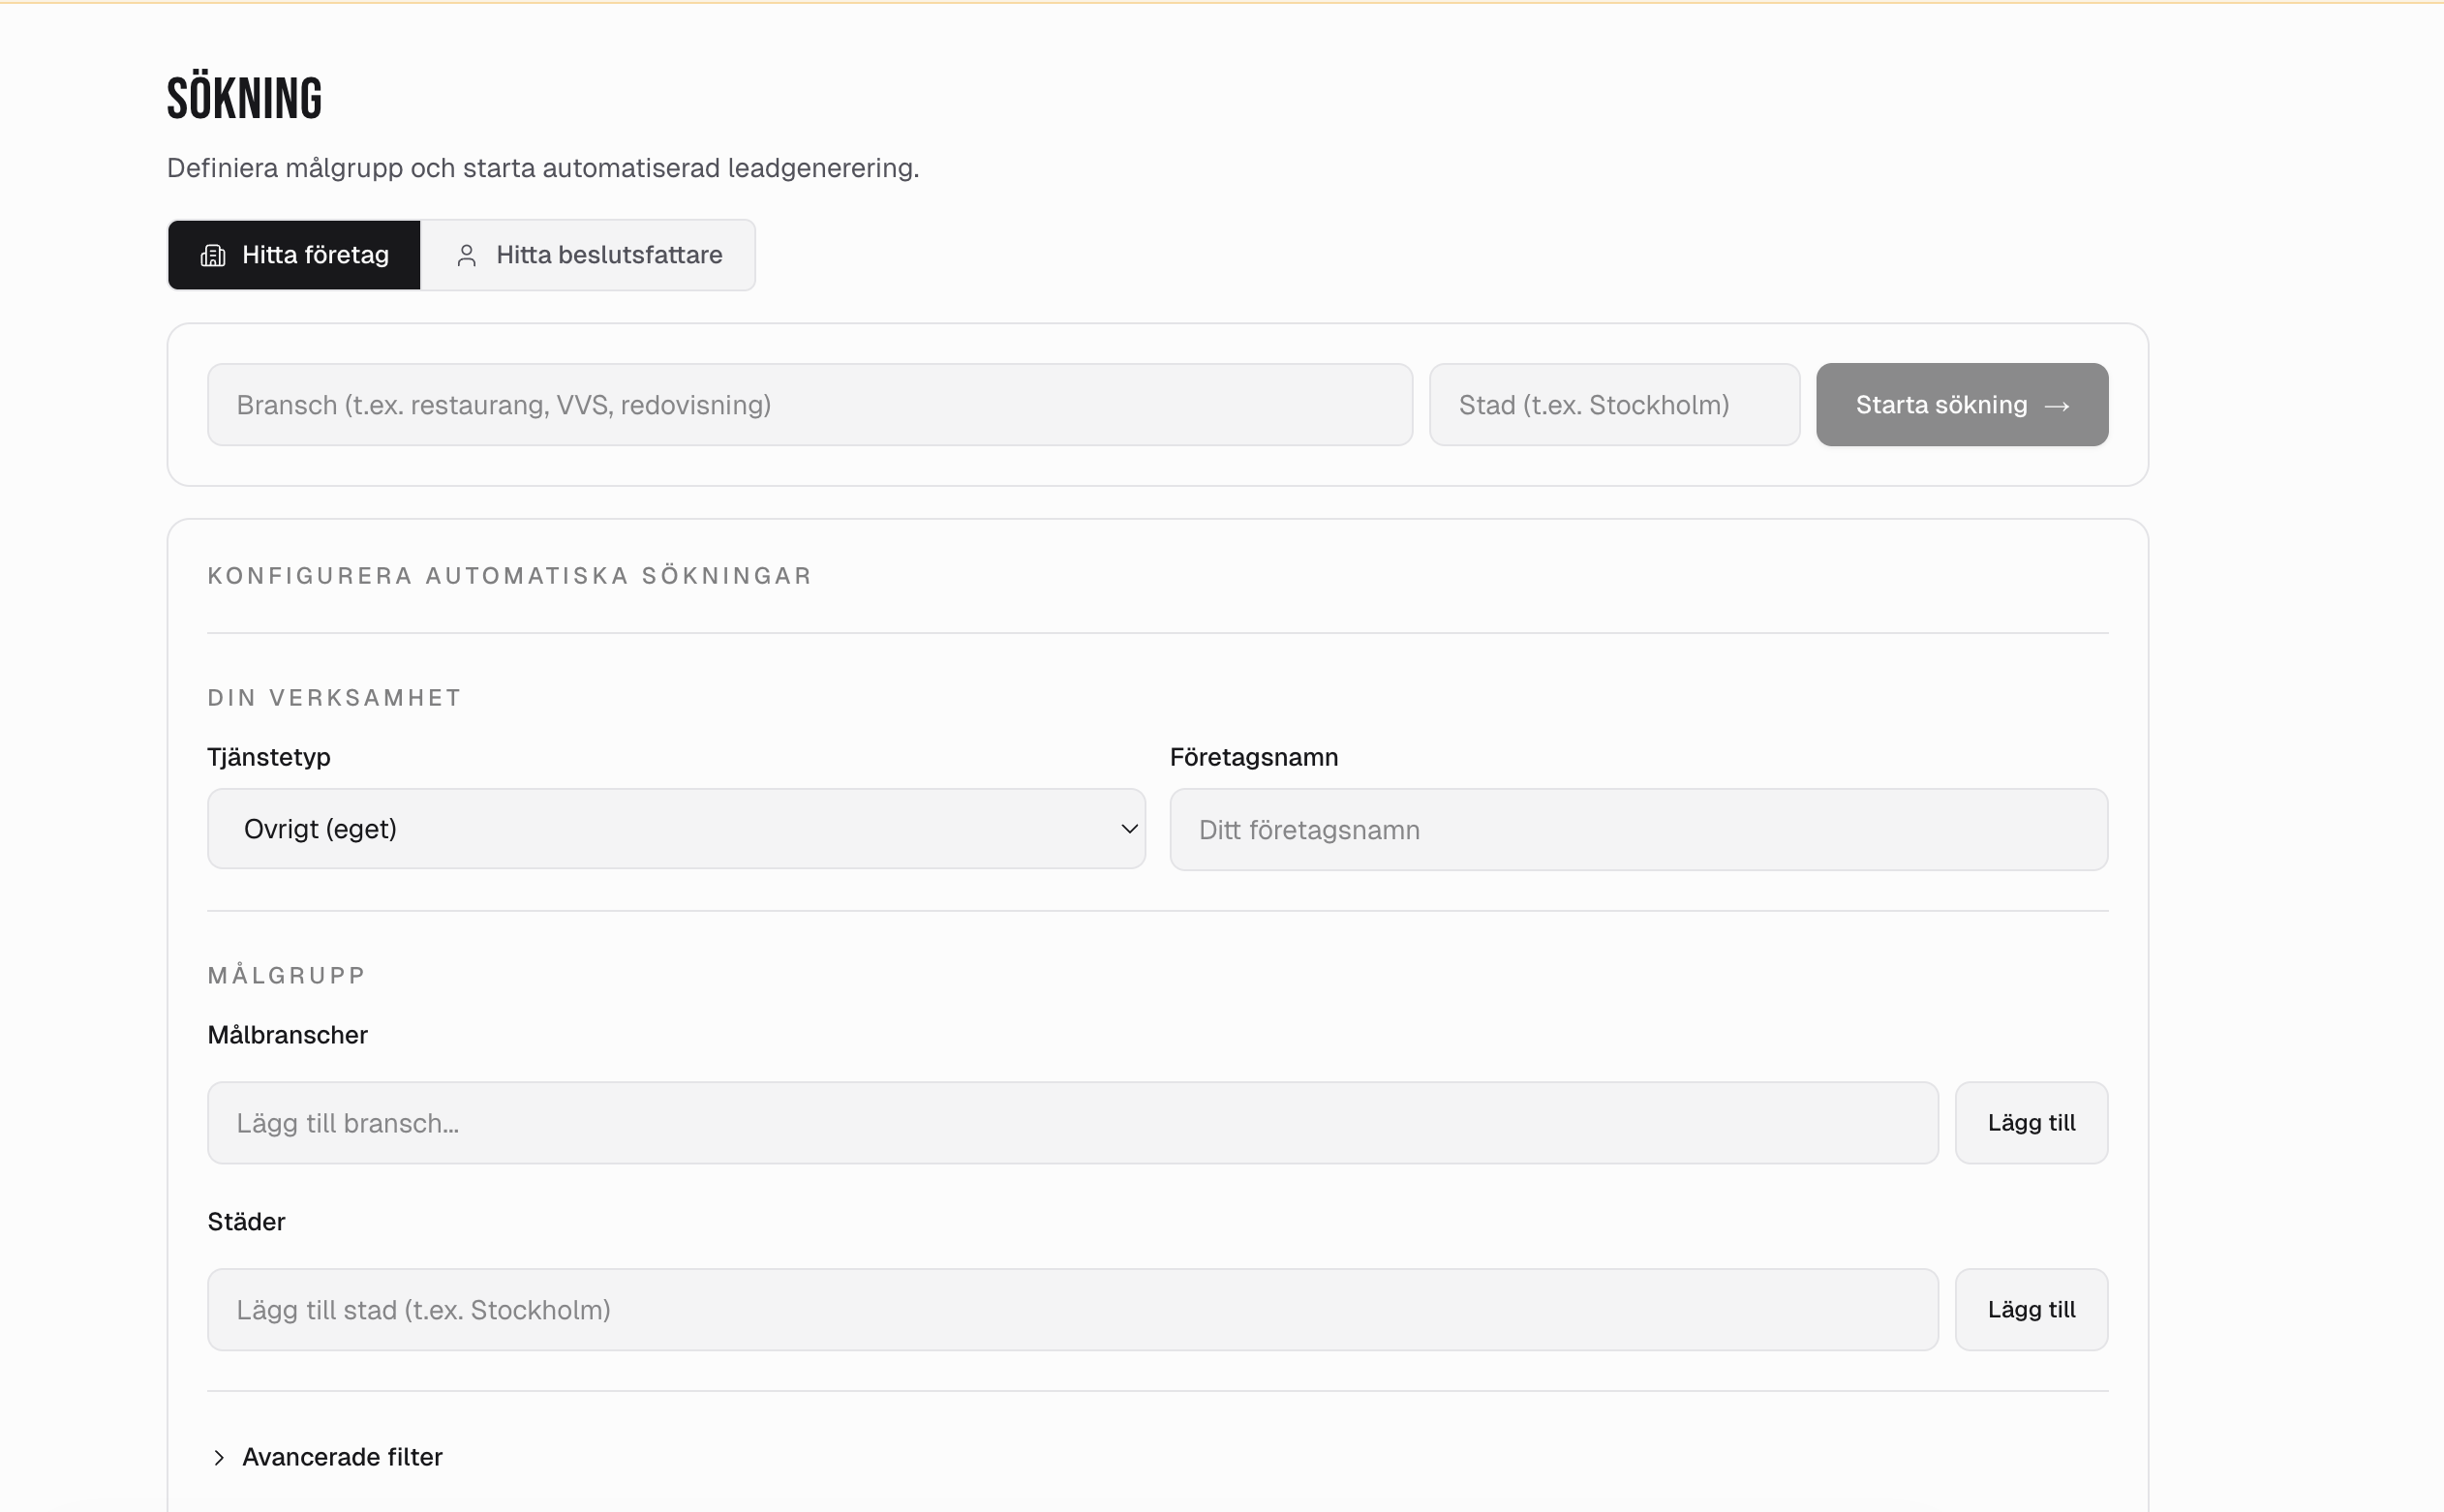
Task: Click the building icon in Hitta företag
Action: coord(213,255)
